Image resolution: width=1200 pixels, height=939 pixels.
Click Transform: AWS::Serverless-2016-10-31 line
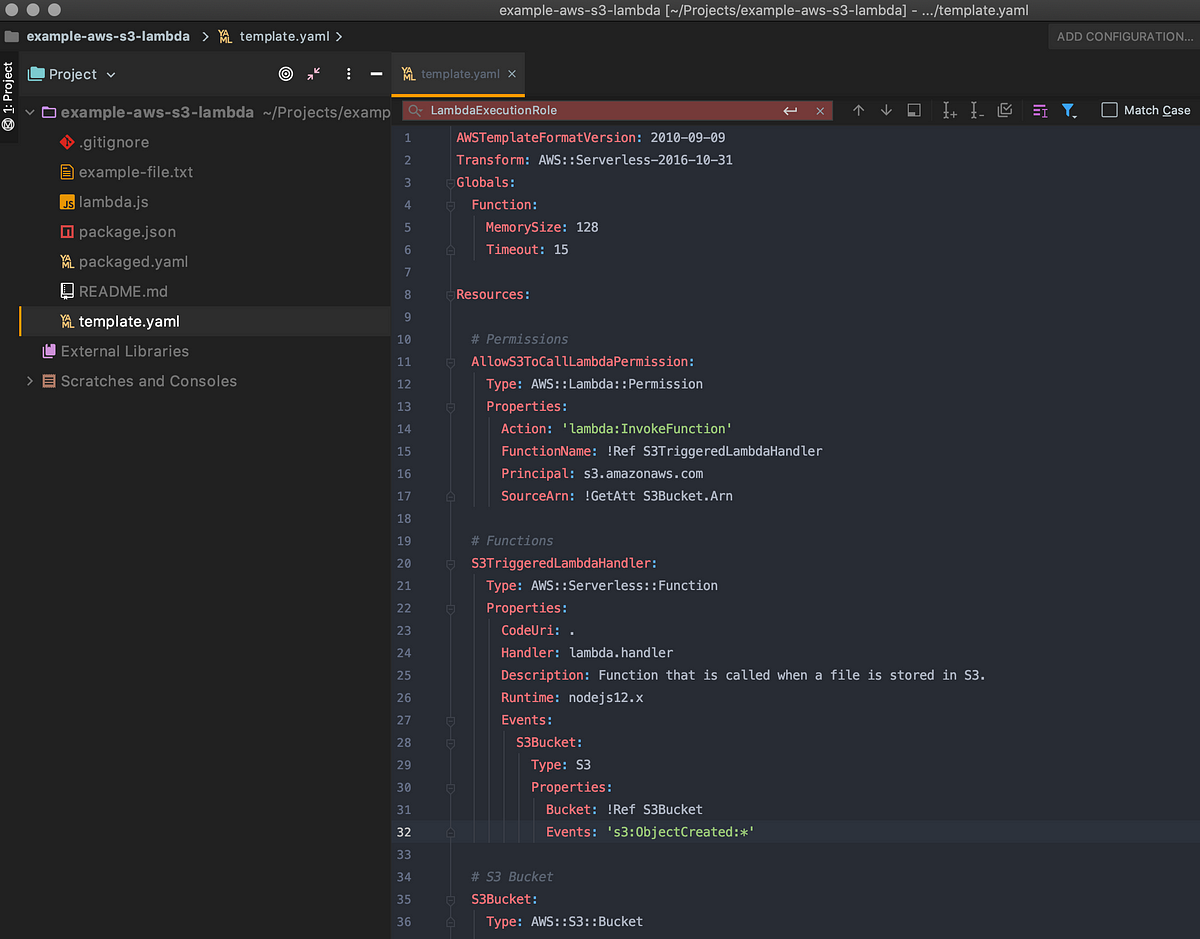594,160
